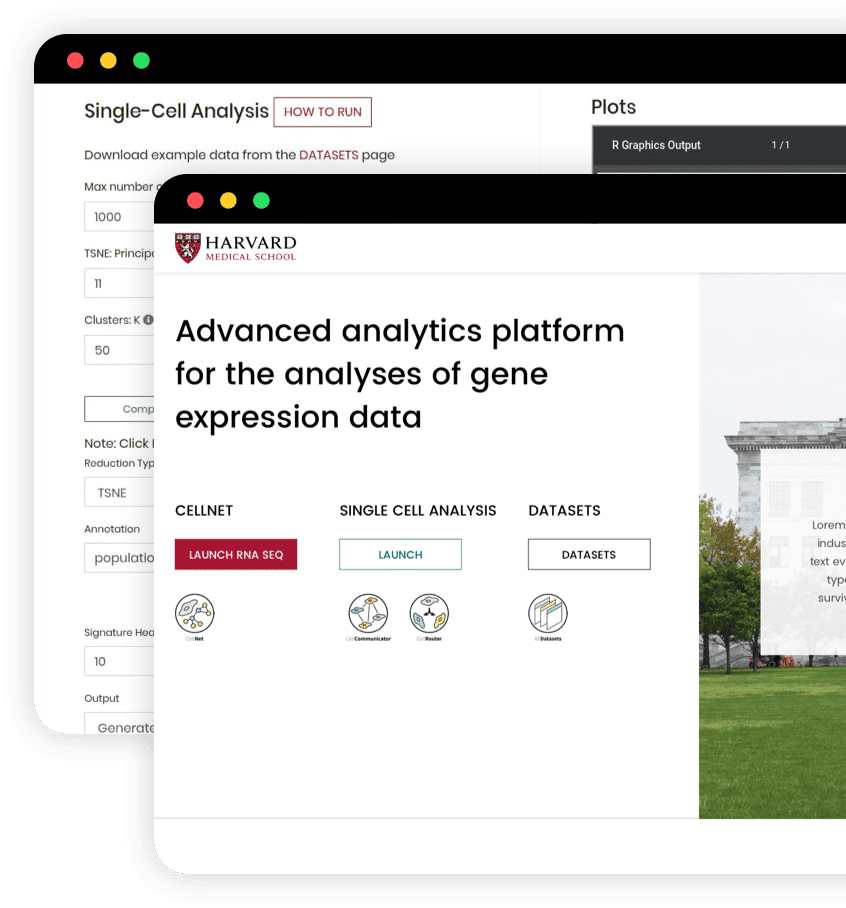Maximize the front window with green dot

click(261, 200)
